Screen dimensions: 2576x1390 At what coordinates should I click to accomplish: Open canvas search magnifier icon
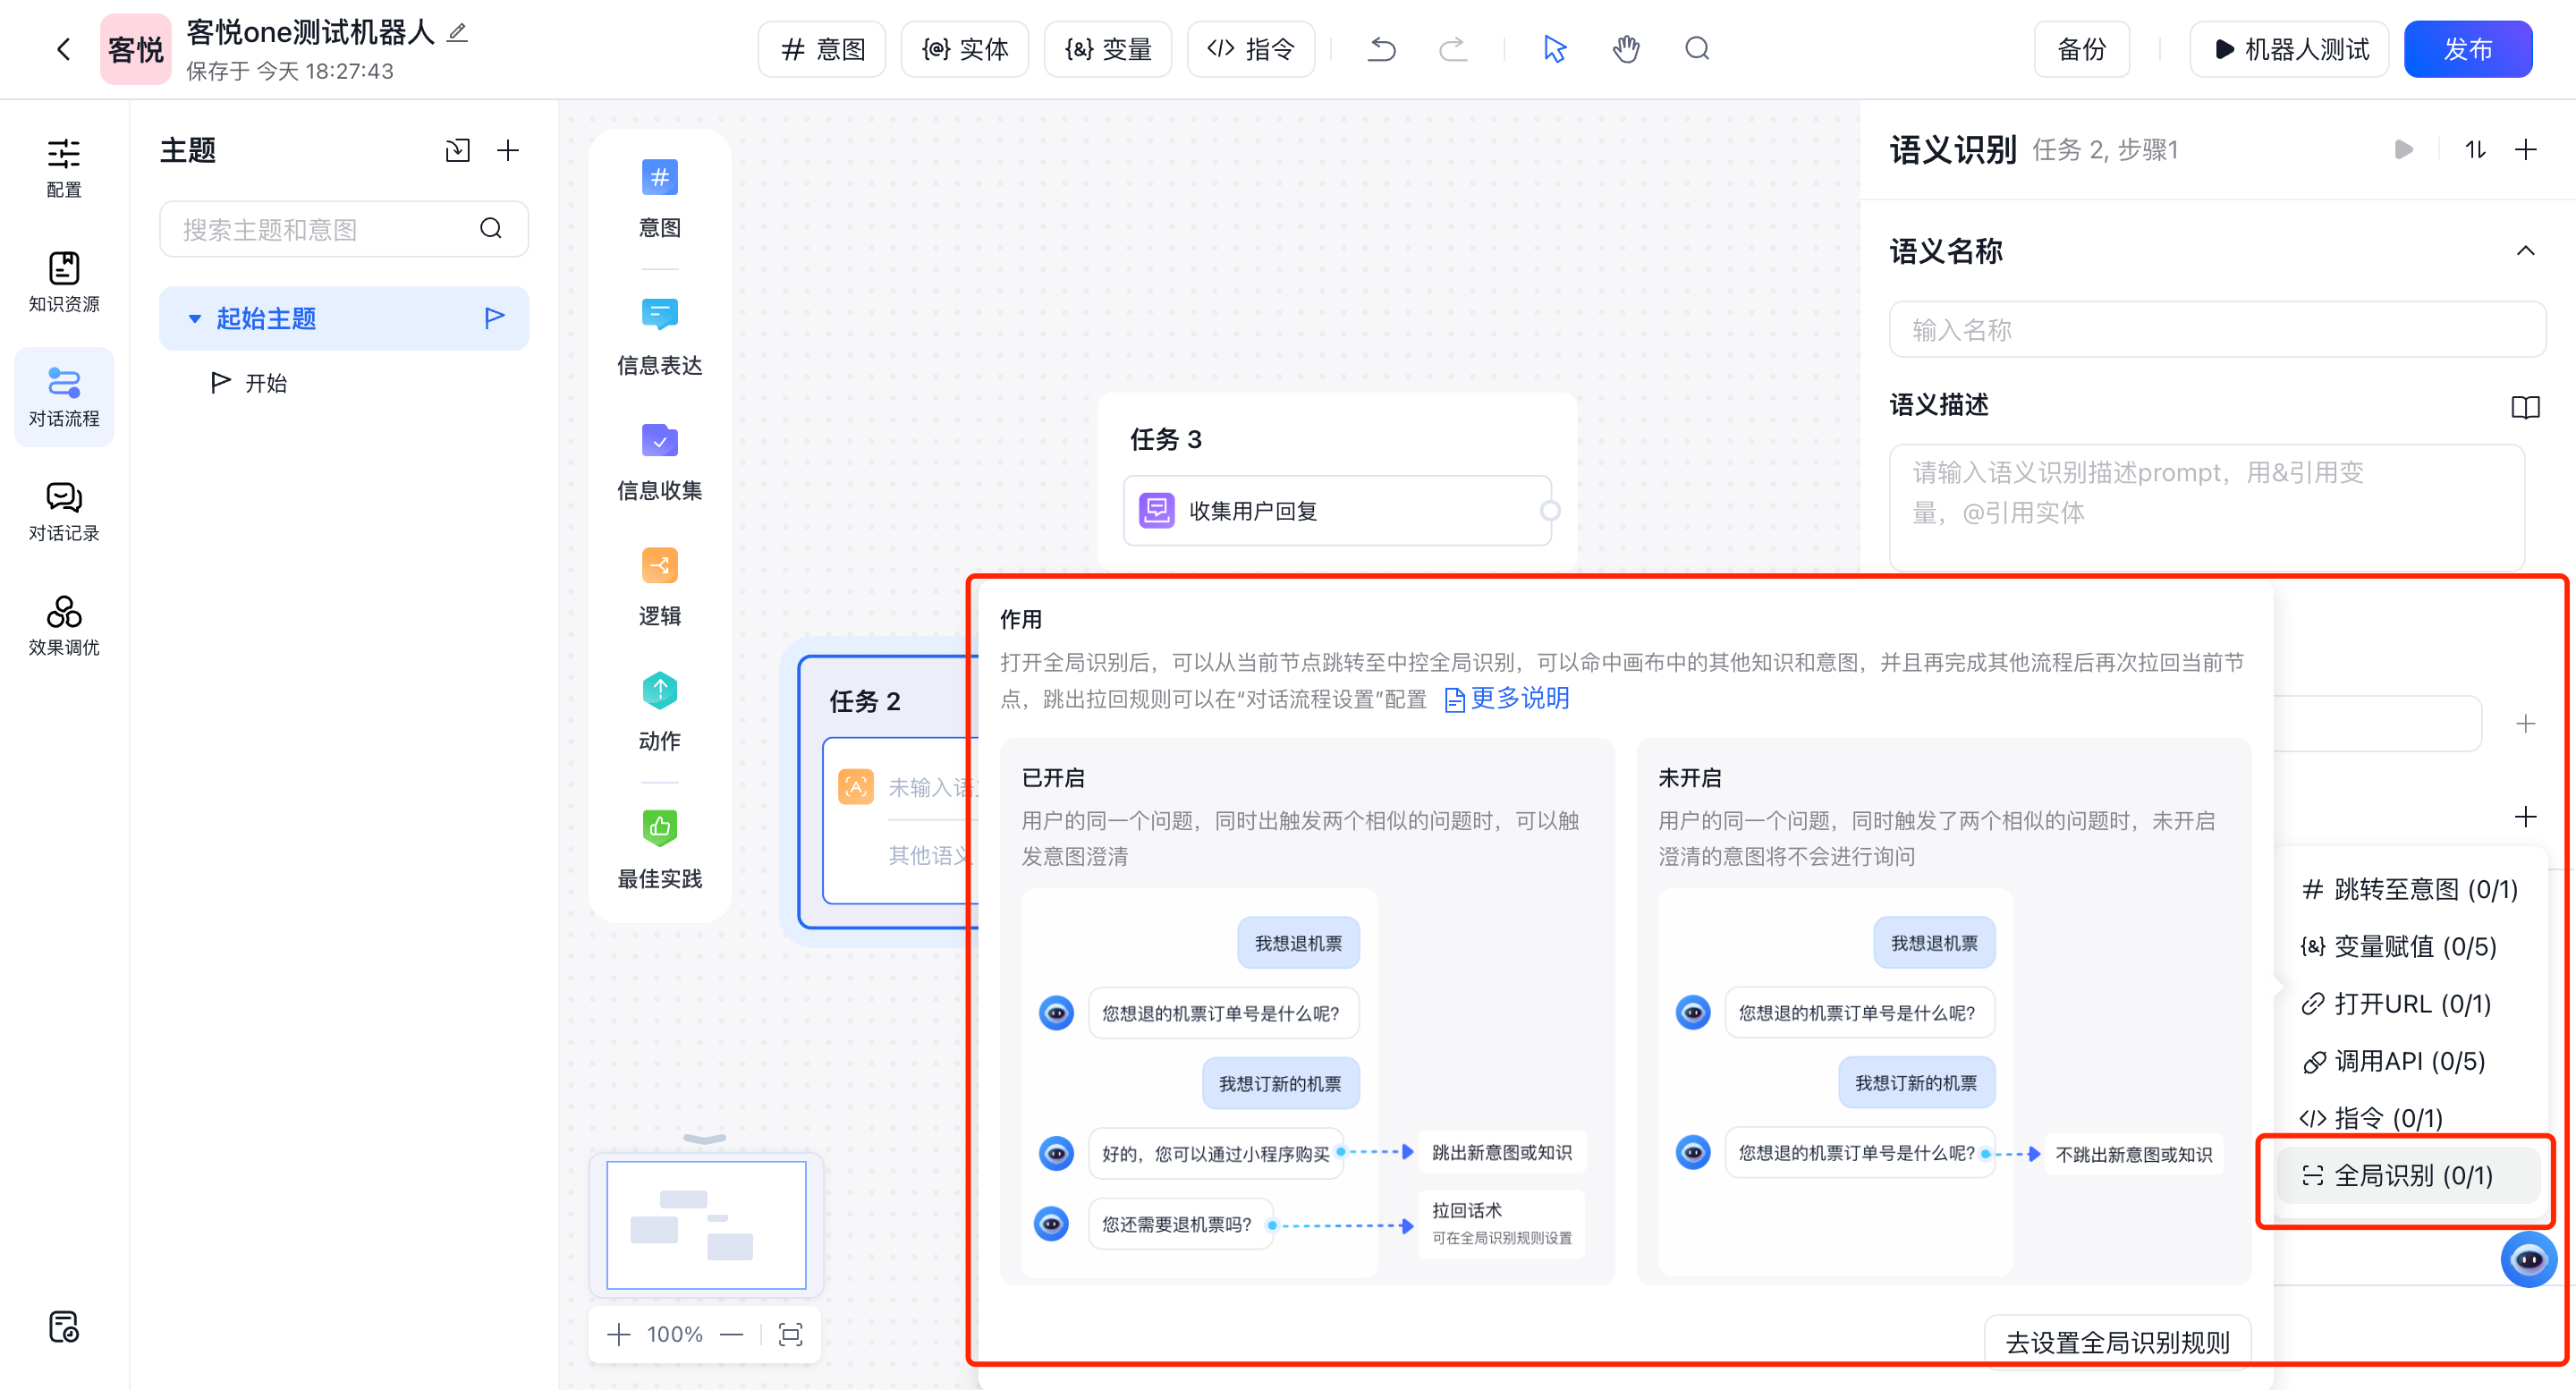(1696, 49)
